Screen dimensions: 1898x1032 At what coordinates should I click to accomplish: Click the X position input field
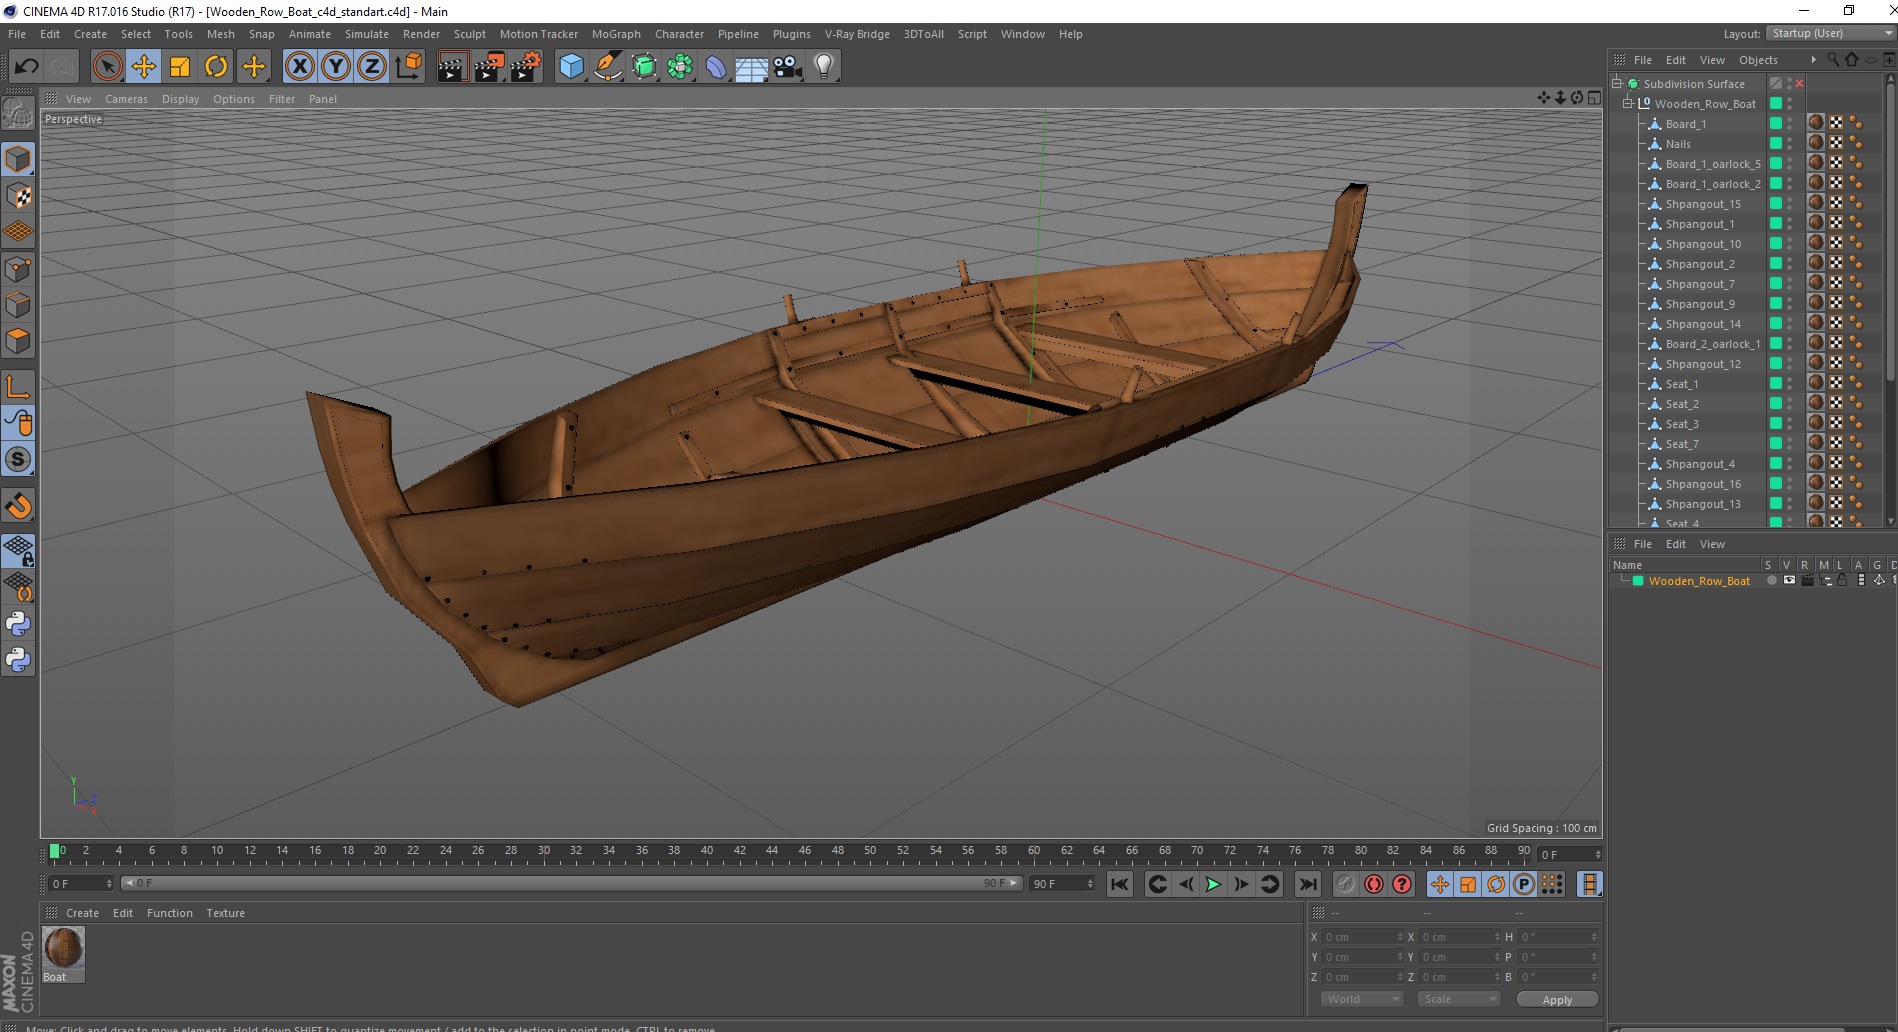click(1364, 937)
